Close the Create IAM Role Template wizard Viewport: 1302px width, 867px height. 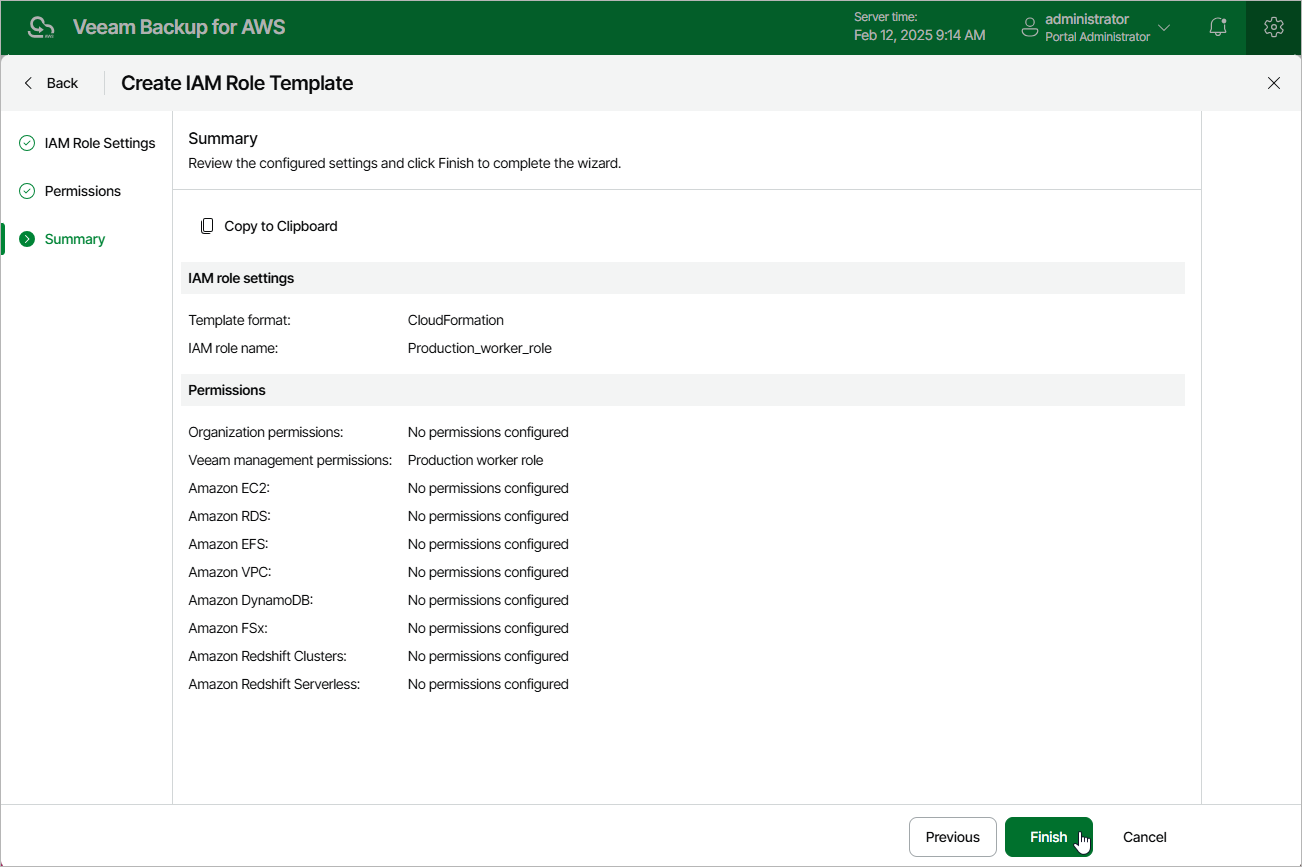(1273, 83)
